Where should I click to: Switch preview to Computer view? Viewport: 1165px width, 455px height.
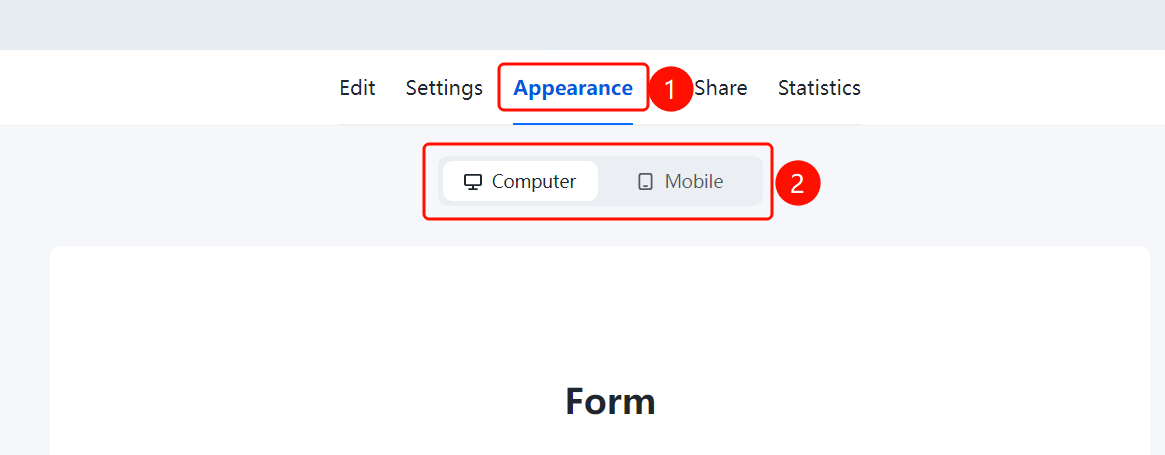coord(520,181)
